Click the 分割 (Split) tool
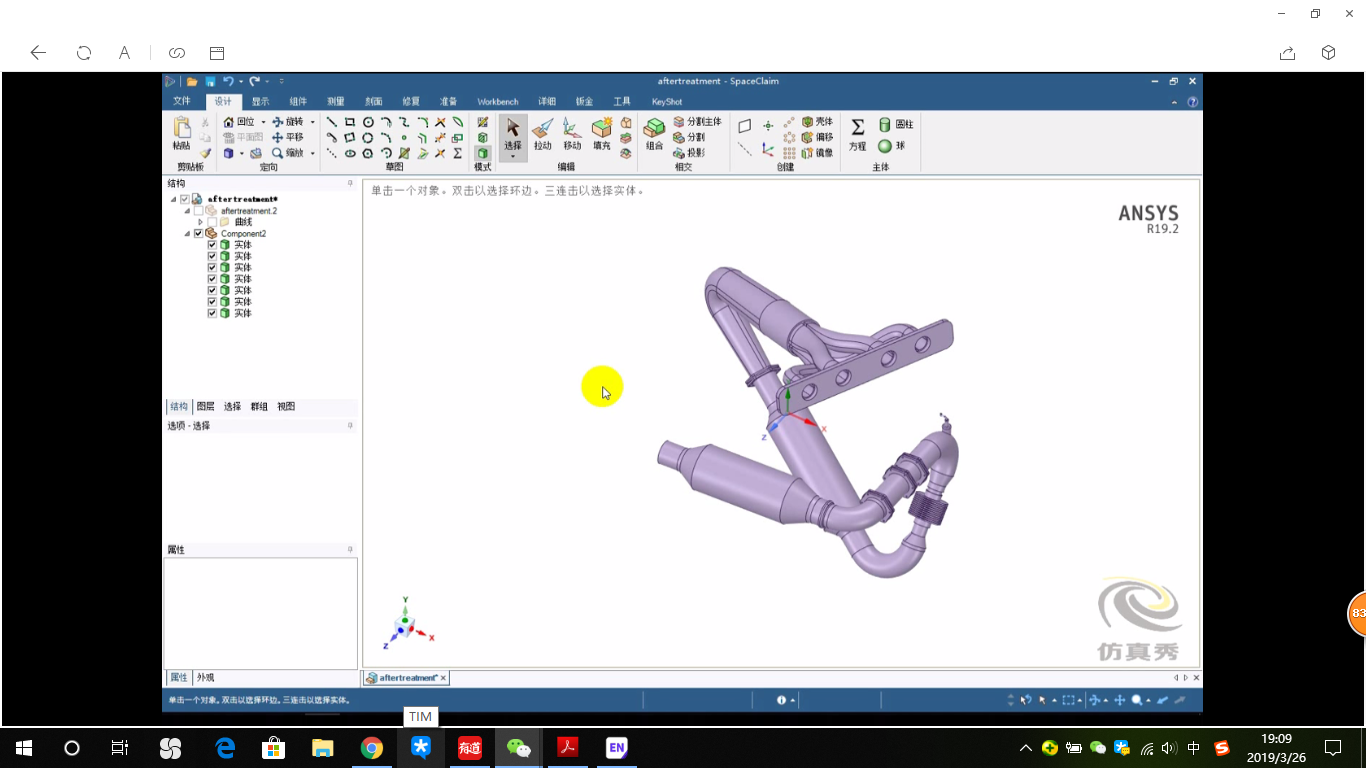This screenshot has width=1366, height=768. pyautogui.click(x=689, y=137)
